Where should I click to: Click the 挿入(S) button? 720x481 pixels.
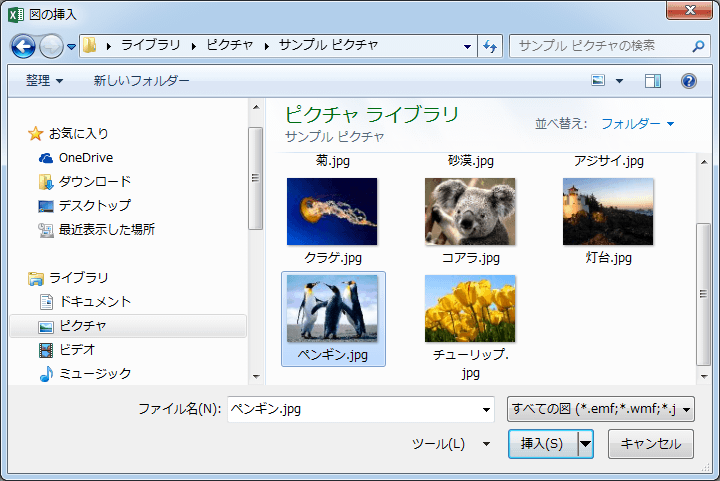click(x=542, y=444)
